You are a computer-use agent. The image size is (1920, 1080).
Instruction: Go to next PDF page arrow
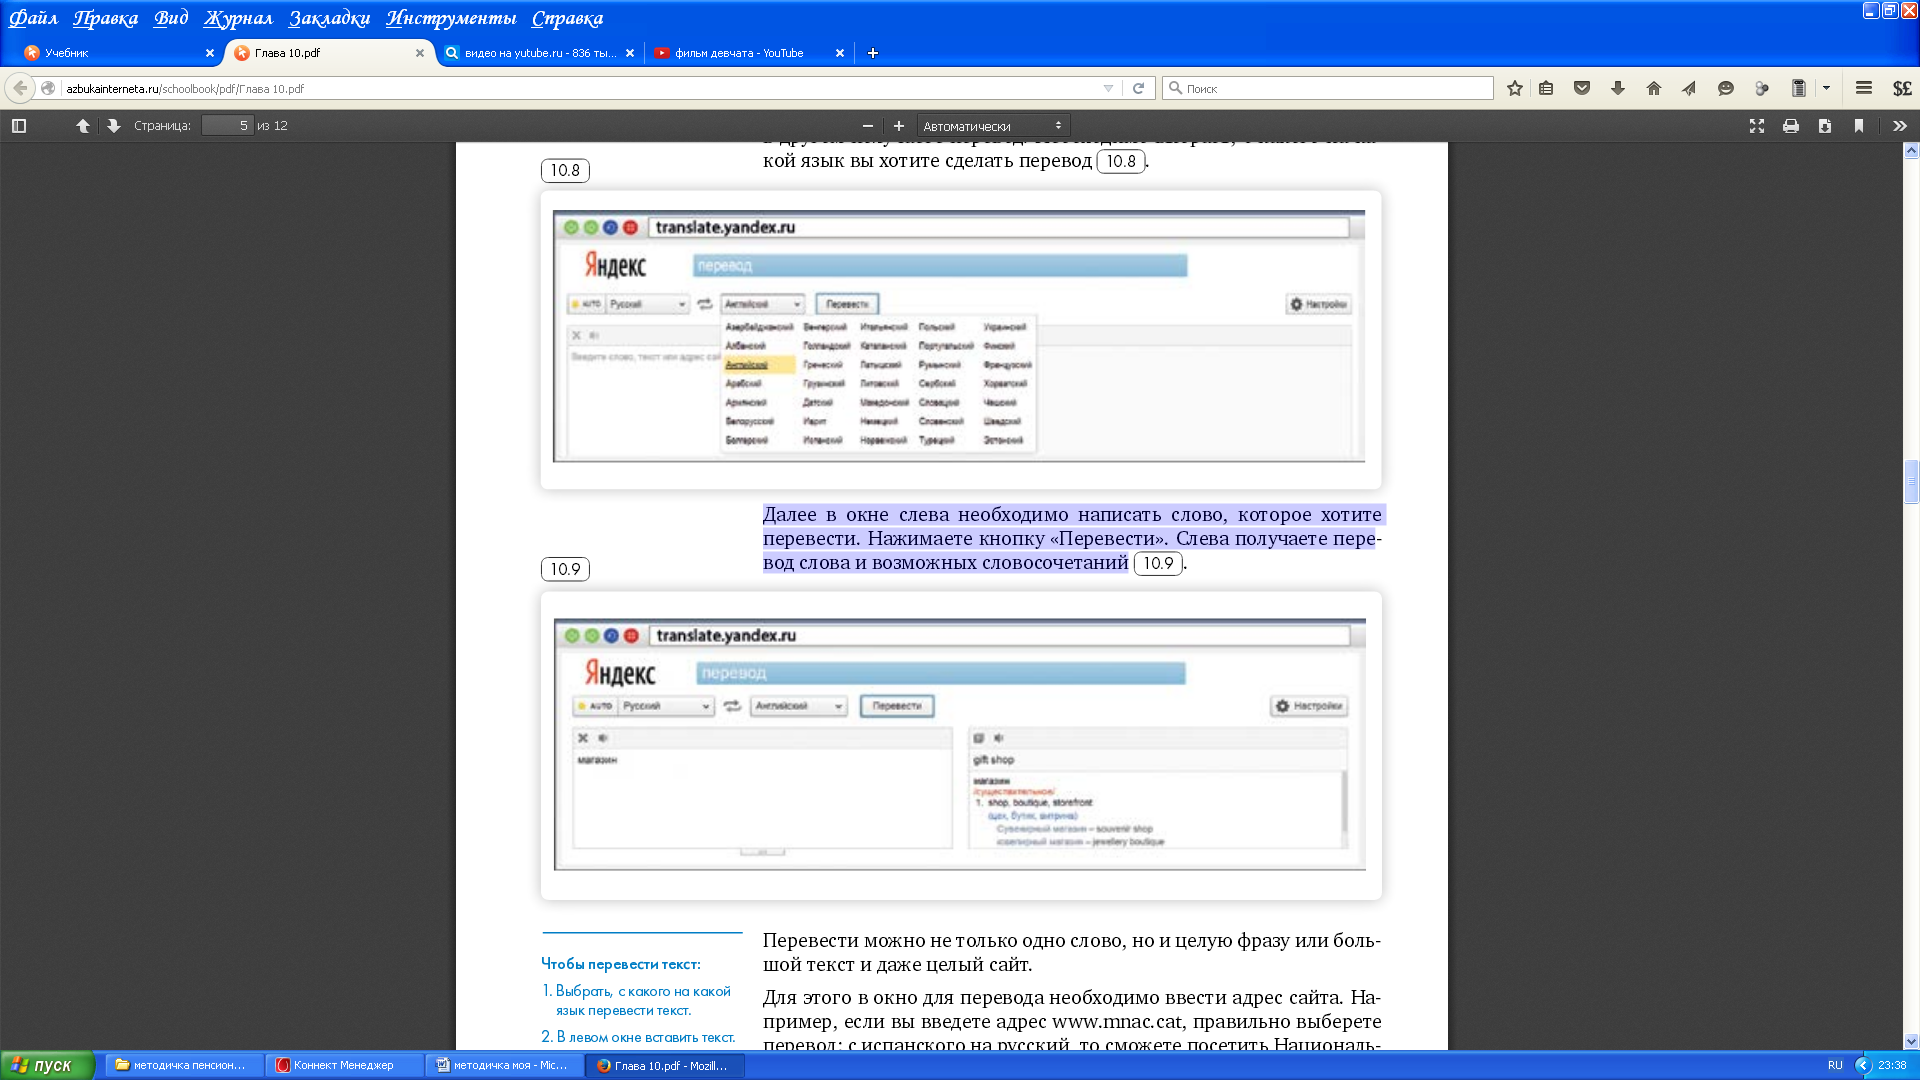coord(114,126)
